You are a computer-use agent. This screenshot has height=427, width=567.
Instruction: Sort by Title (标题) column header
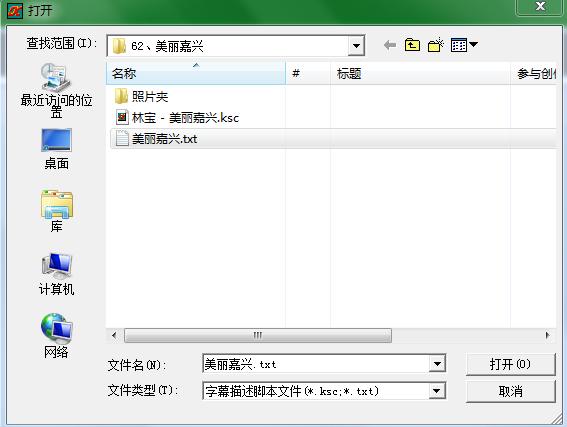coord(420,73)
